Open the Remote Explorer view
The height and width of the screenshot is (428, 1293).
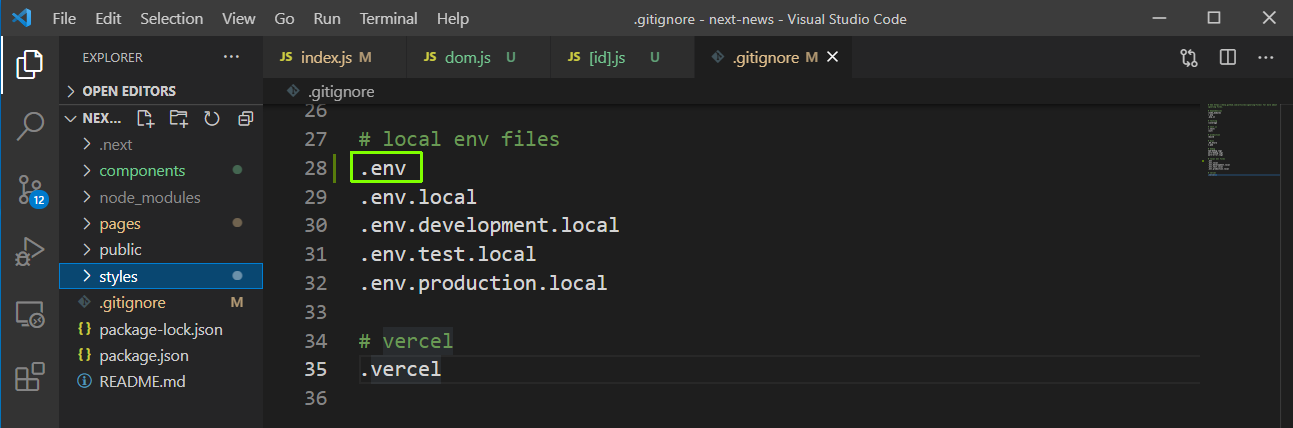[x=30, y=315]
